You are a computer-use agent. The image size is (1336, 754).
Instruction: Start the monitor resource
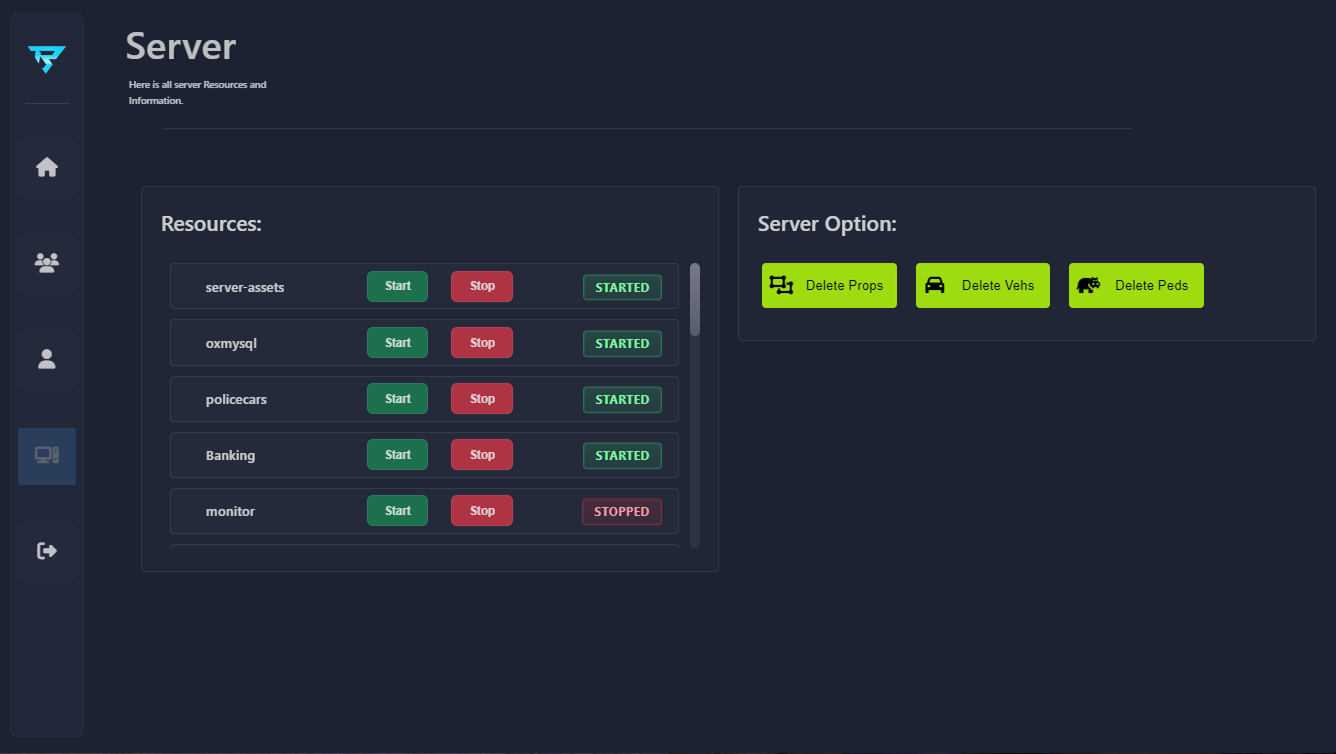pos(397,510)
